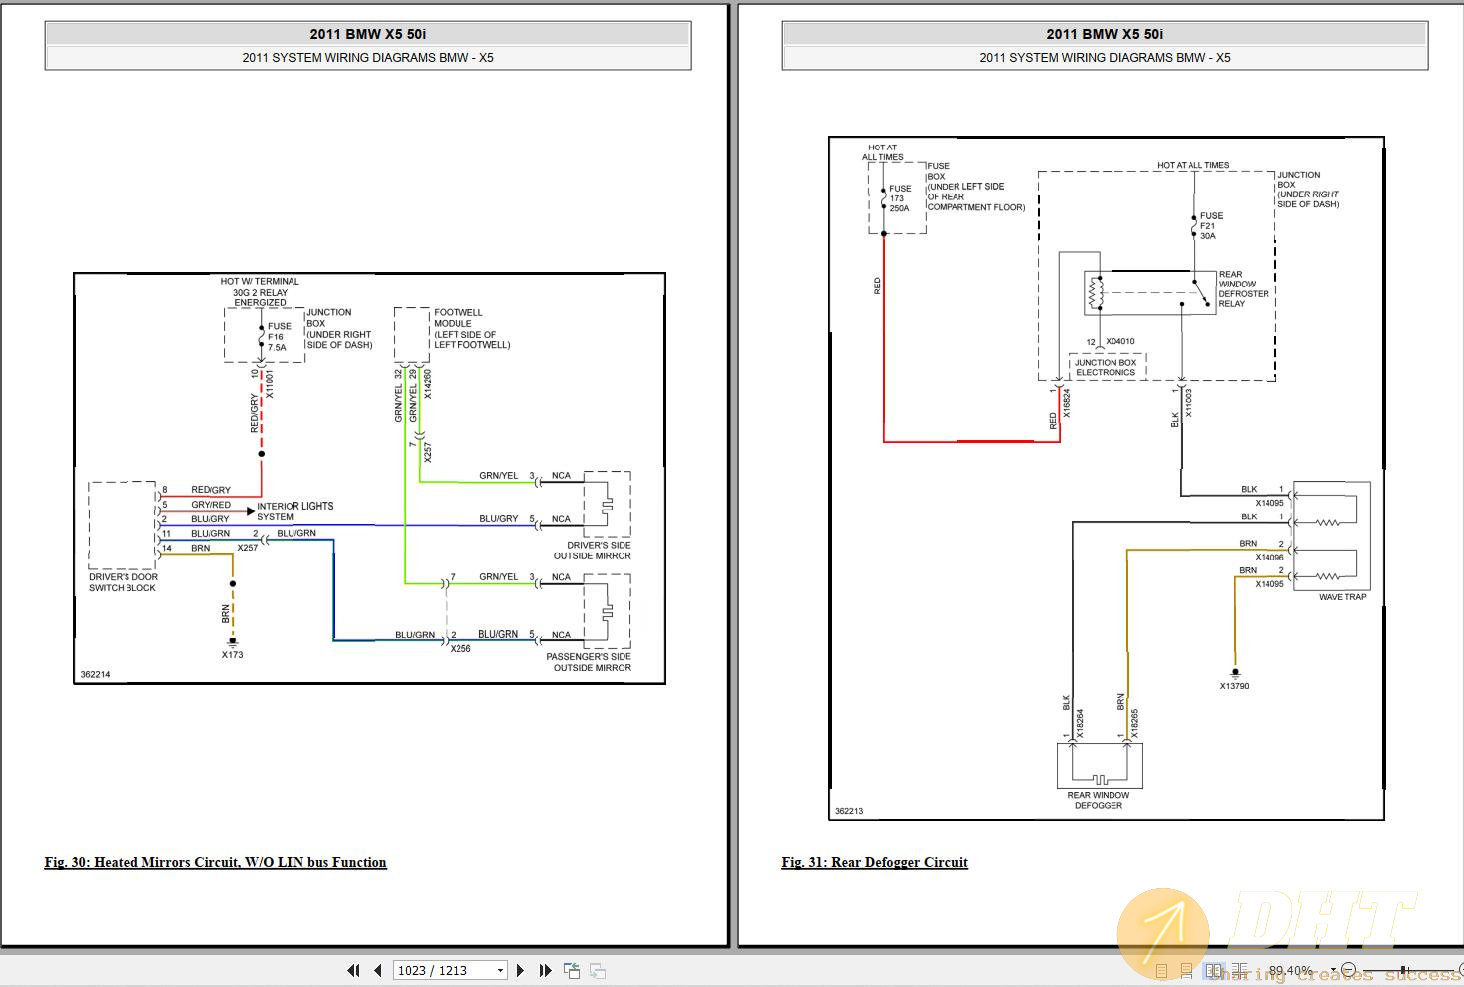Screen dimensions: 1464x987
Task: Switch to single page layout
Action: (1161, 970)
